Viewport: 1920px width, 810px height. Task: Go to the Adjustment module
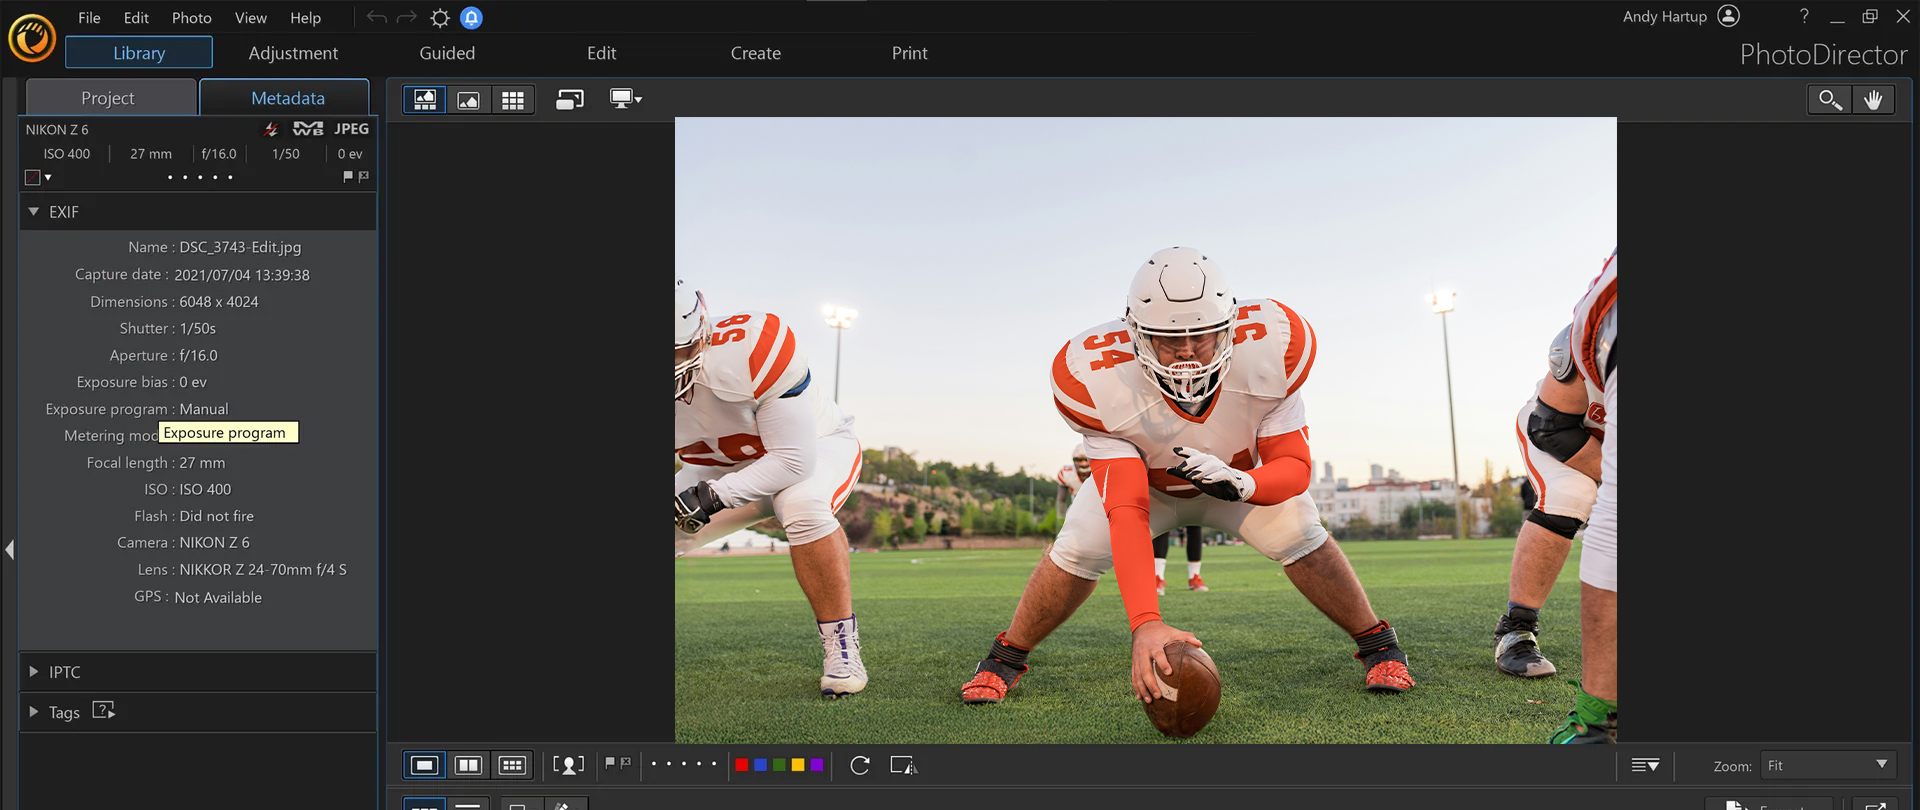tap(293, 53)
